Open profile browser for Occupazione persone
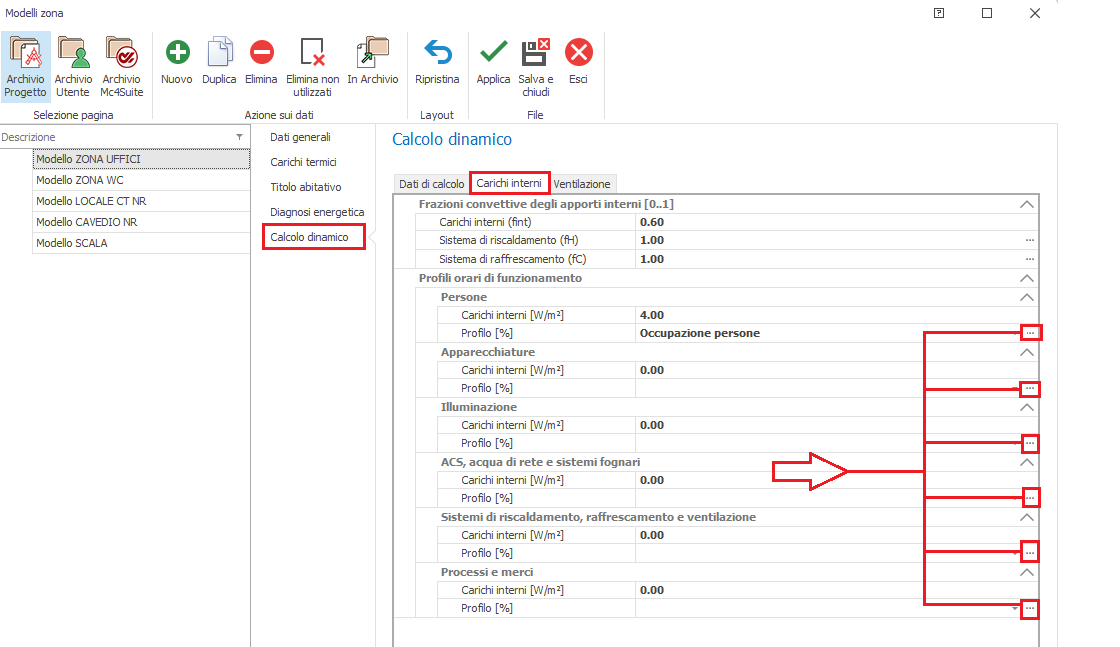Viewport: 1120px width, 647px height. (x=1030, y=333)
